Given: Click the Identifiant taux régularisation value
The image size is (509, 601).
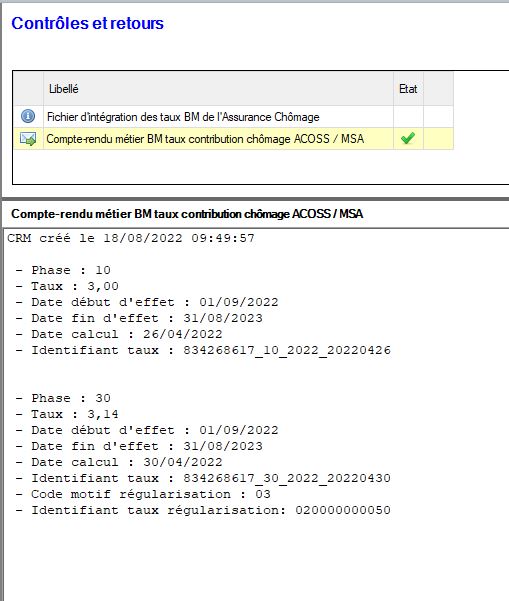Looking at the screenshot, I should point(343,510).
